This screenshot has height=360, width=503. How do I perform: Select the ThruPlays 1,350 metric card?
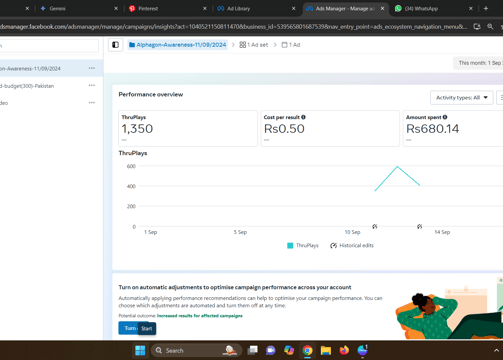tap(188, 128)
